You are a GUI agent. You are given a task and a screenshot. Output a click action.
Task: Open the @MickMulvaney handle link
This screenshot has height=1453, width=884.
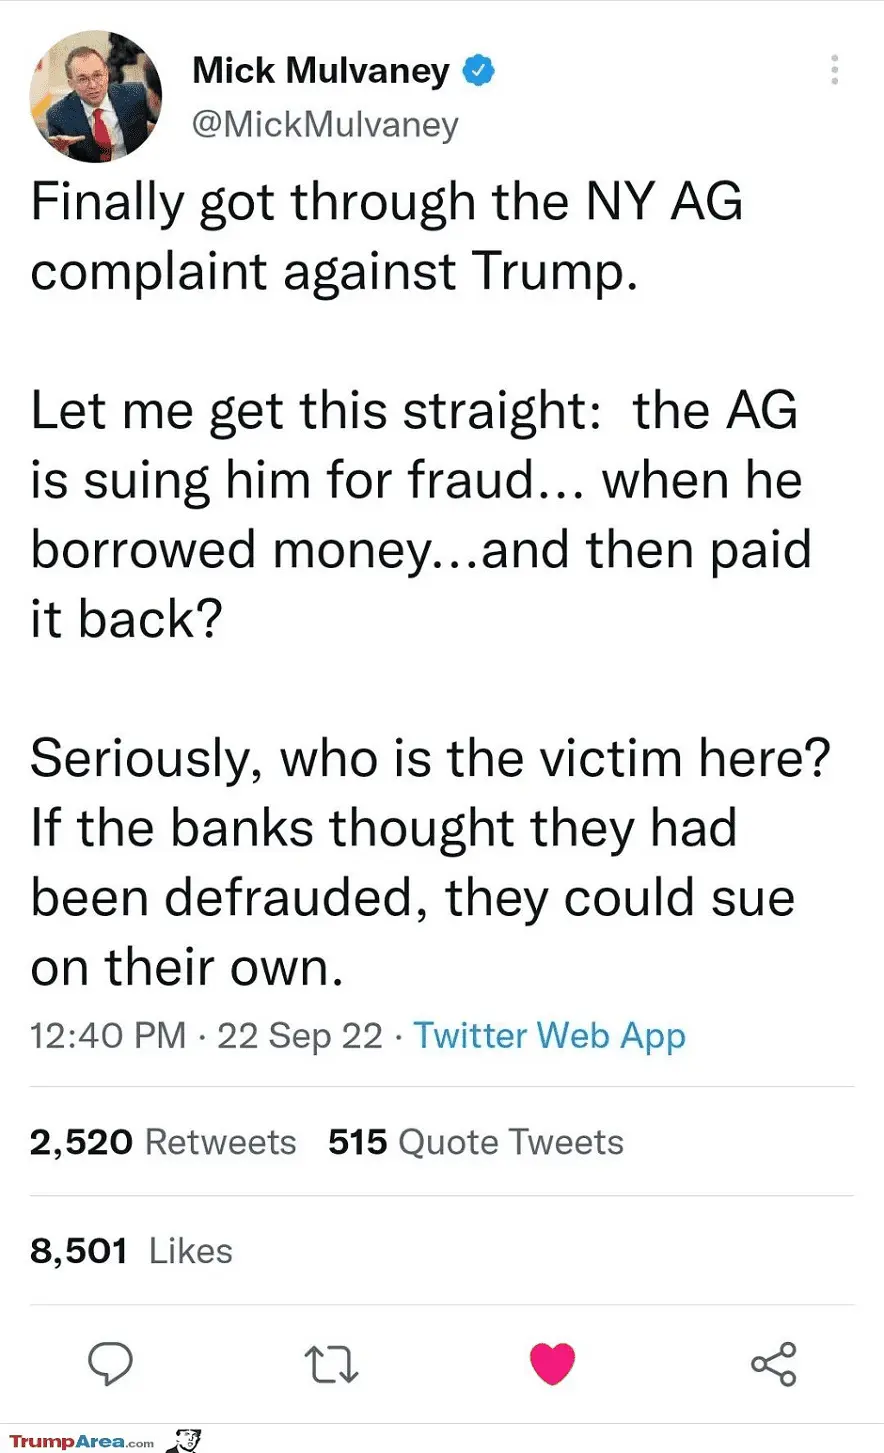click(325, 124)
